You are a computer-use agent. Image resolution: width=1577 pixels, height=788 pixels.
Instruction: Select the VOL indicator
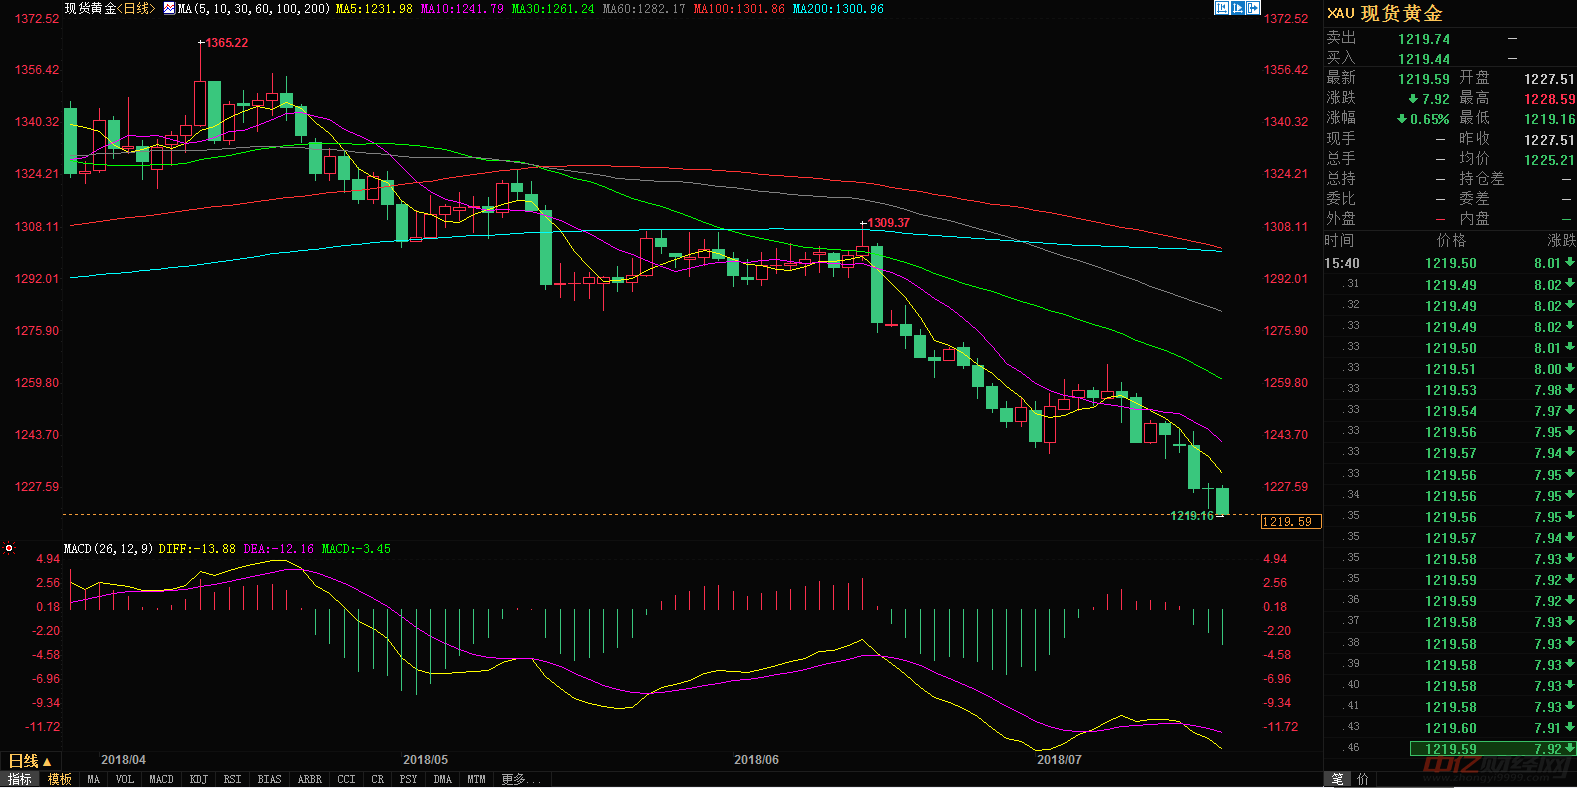[124, 779]
